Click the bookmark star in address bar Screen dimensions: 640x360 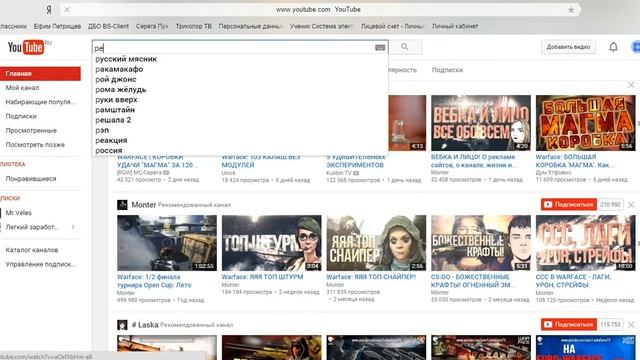tap(571, 10)
